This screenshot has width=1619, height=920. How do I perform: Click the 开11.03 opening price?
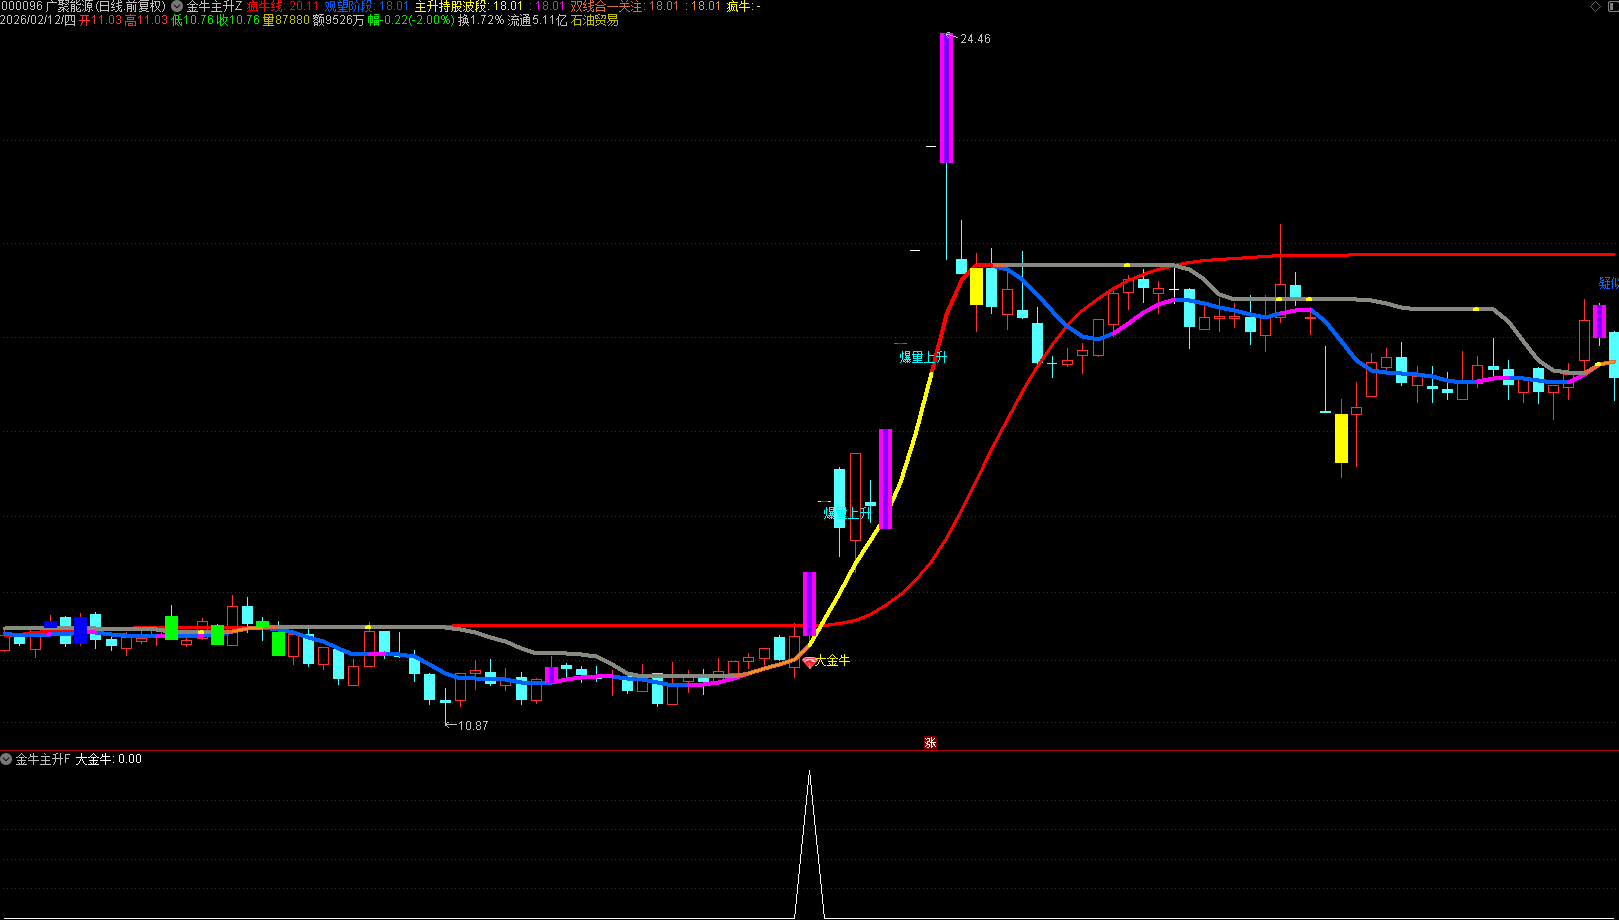tap(100, 20)
